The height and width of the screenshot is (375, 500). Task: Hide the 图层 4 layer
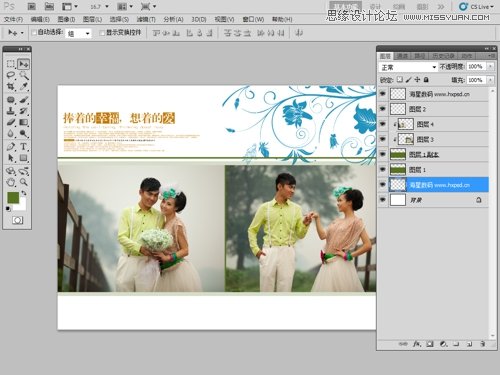[x=383, y=124]
